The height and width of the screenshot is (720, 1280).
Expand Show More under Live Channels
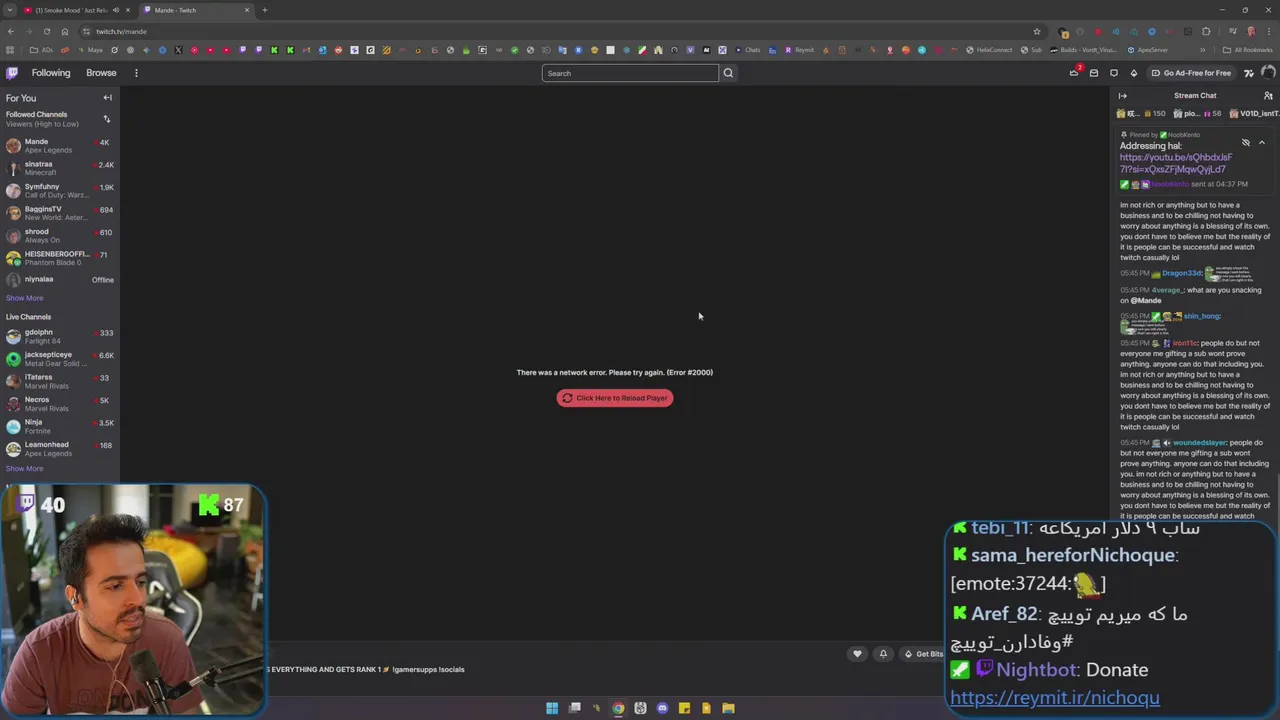coord(24,468)
